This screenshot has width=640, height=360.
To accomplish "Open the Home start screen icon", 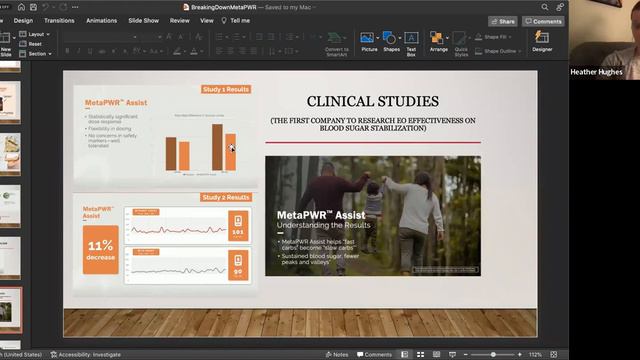I will (x=21, y=7).
